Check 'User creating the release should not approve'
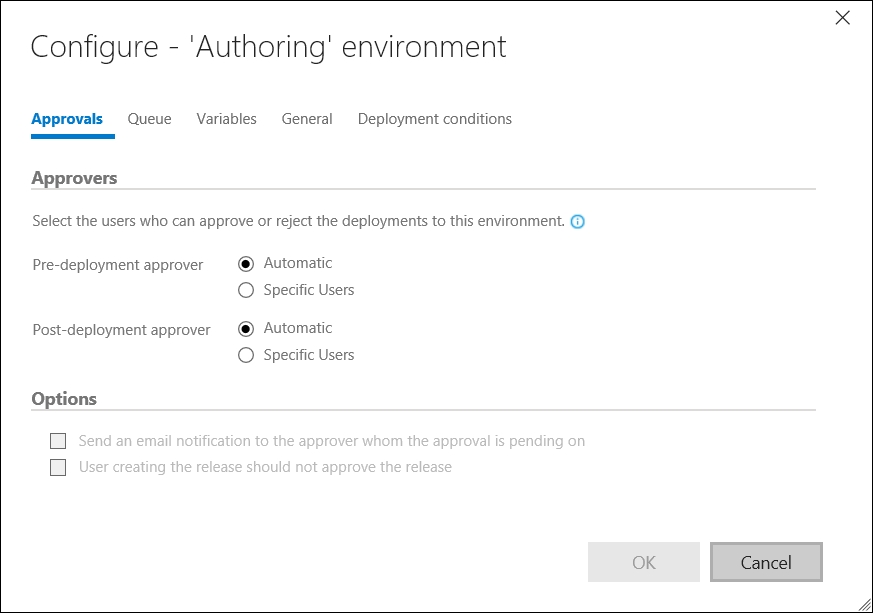Viewport: 873px width, 613px height. pos(58,468)
